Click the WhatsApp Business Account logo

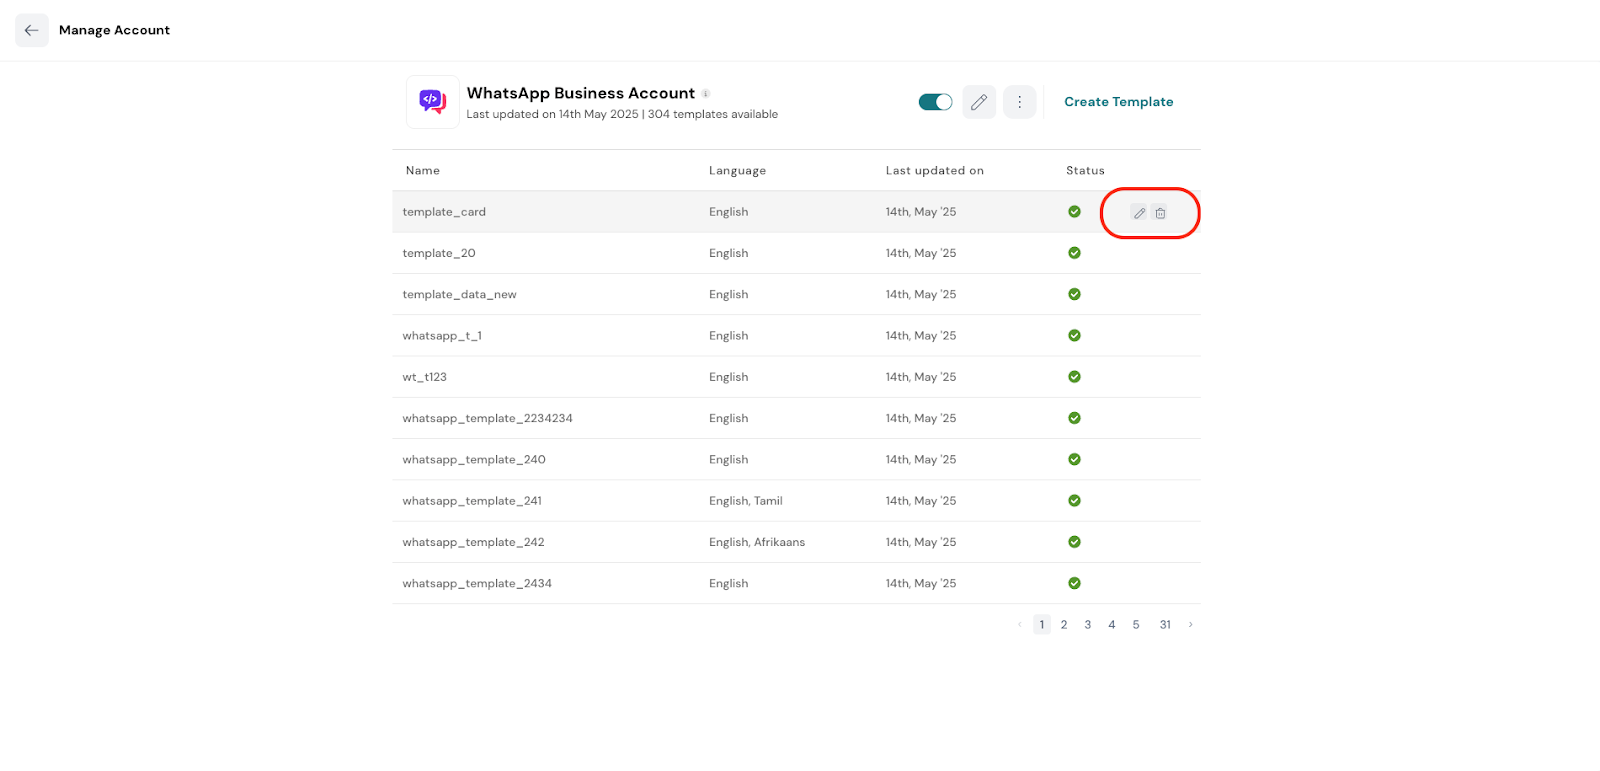click(433, 102)
